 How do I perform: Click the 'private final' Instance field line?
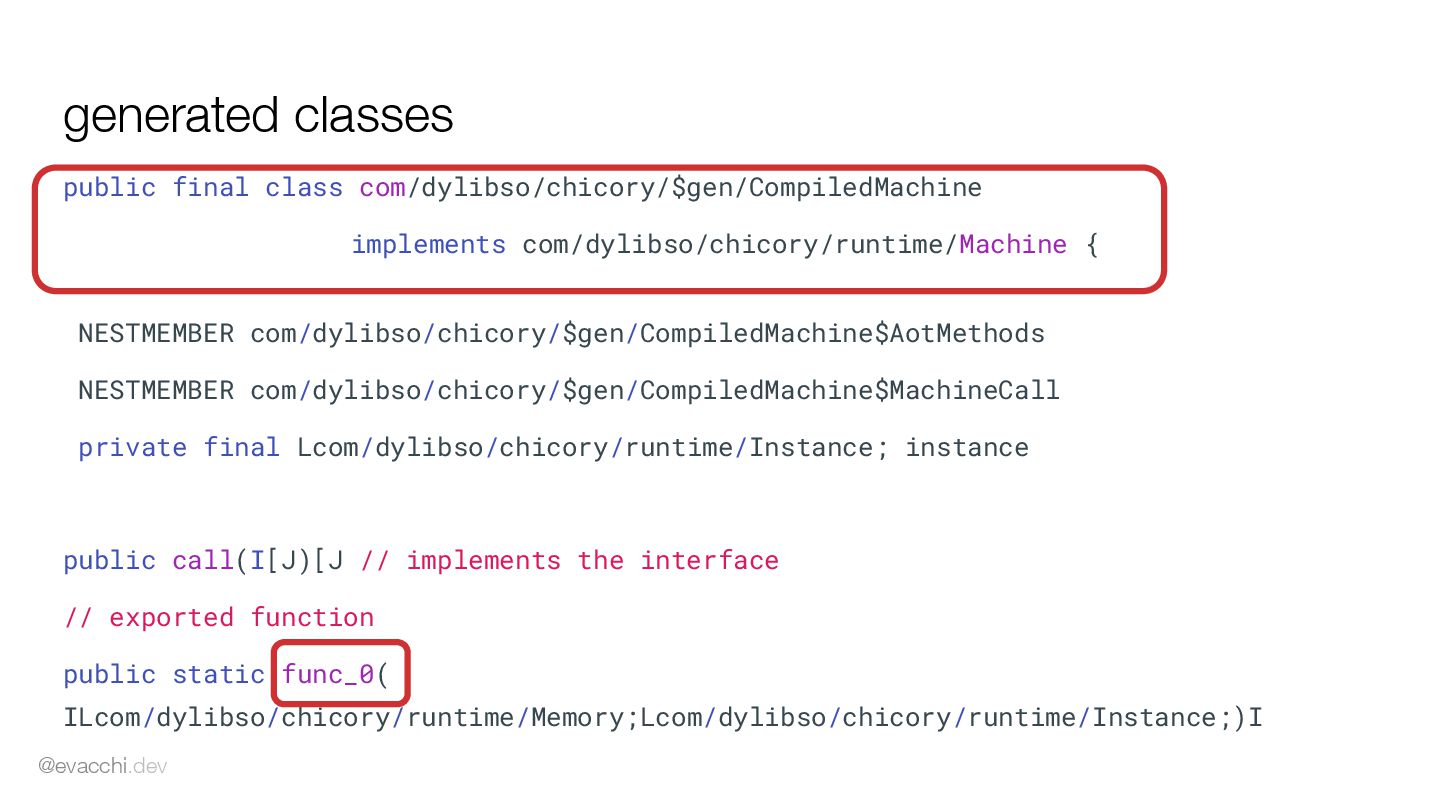click(553, 448)
